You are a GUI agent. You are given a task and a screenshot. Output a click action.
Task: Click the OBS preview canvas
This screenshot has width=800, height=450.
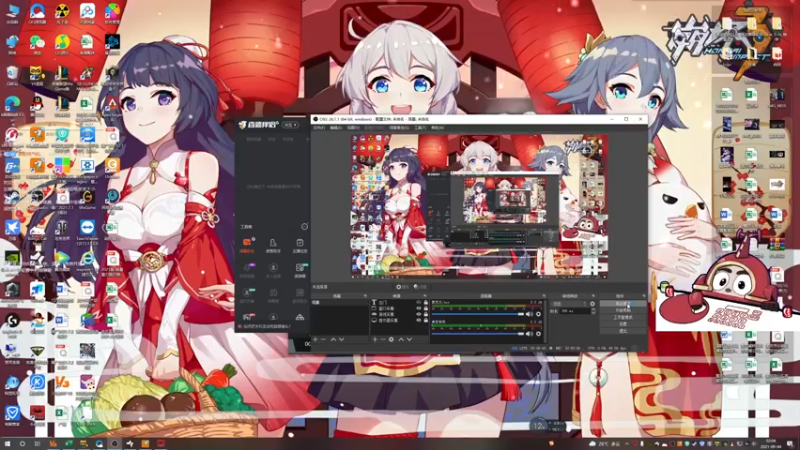pos(480,206)
